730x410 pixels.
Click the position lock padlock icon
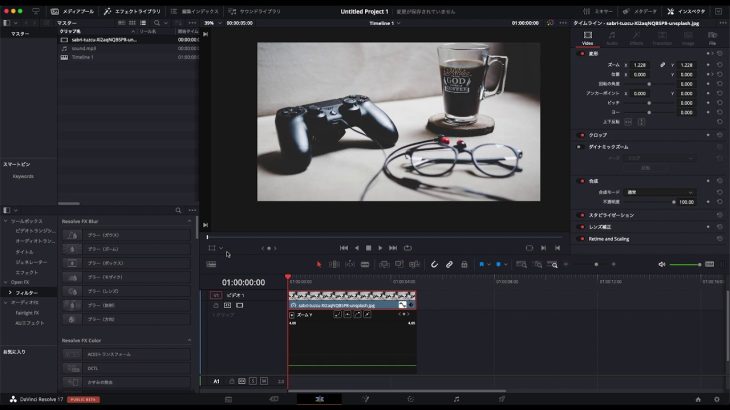(464, 264)
